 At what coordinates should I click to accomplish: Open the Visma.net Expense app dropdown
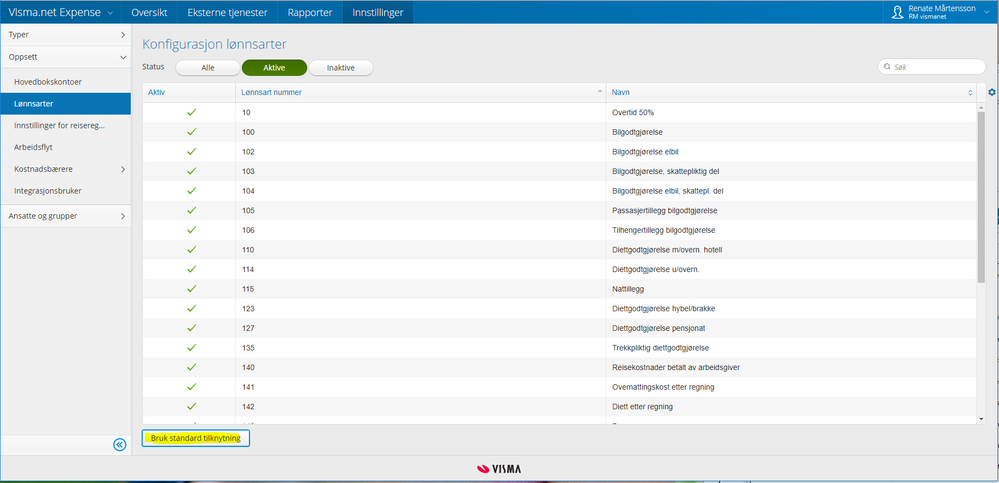coord(61,12)
